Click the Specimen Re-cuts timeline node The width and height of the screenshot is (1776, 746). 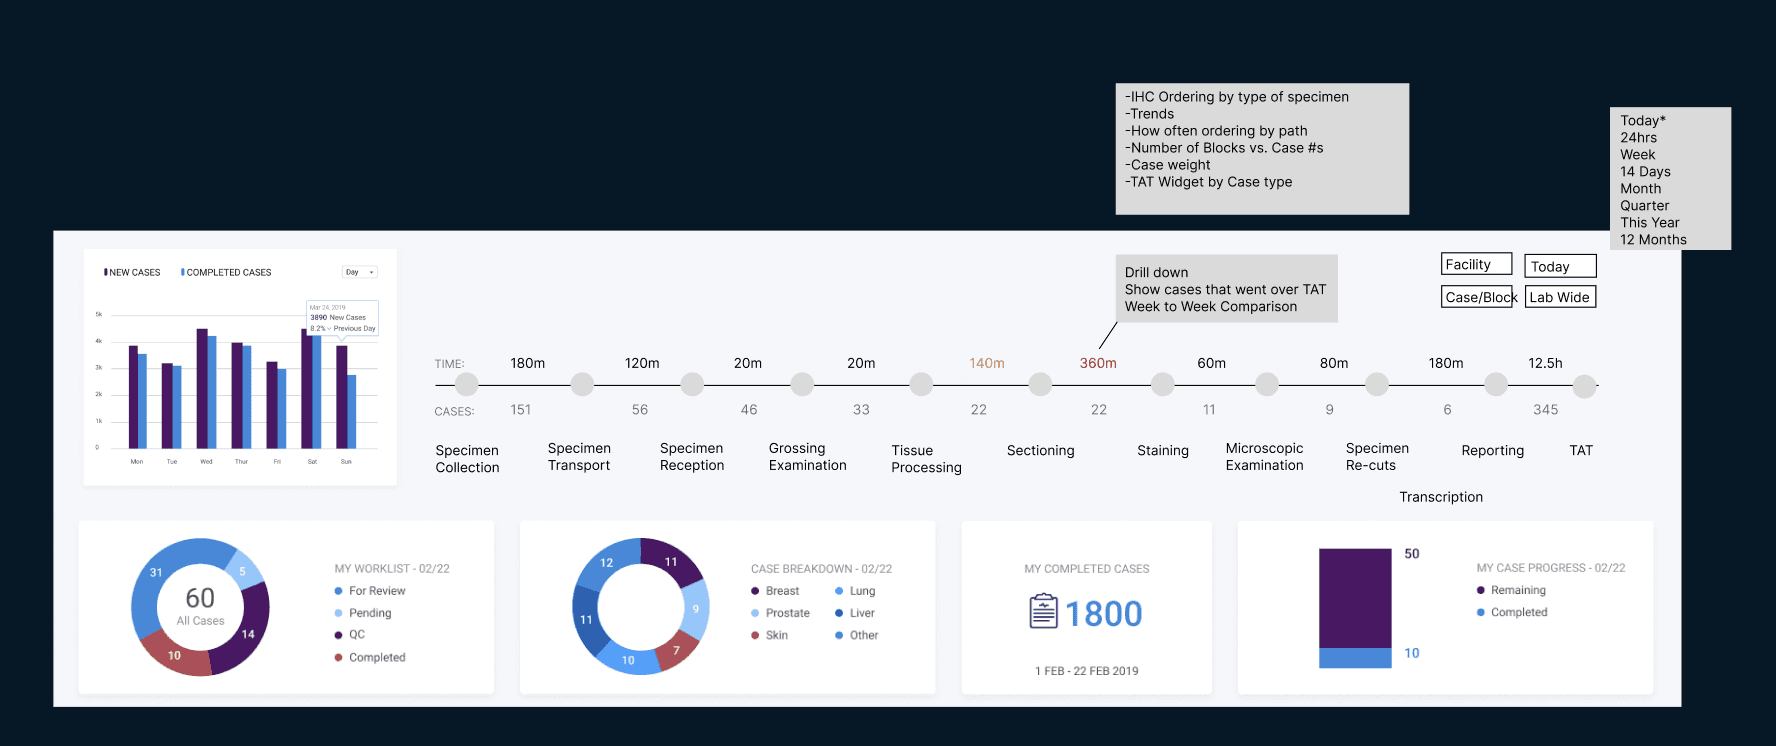tap(1377, 384)
